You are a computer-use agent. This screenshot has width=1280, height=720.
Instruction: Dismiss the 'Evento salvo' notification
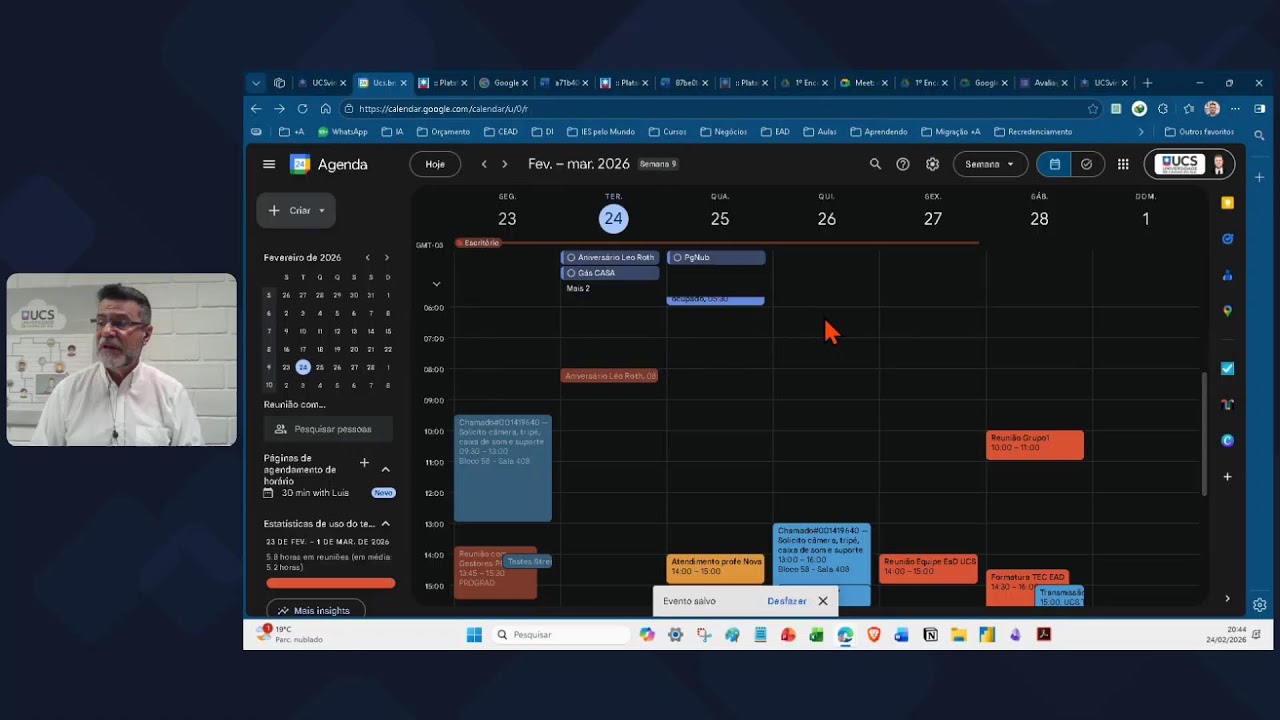tap(823, 601)
